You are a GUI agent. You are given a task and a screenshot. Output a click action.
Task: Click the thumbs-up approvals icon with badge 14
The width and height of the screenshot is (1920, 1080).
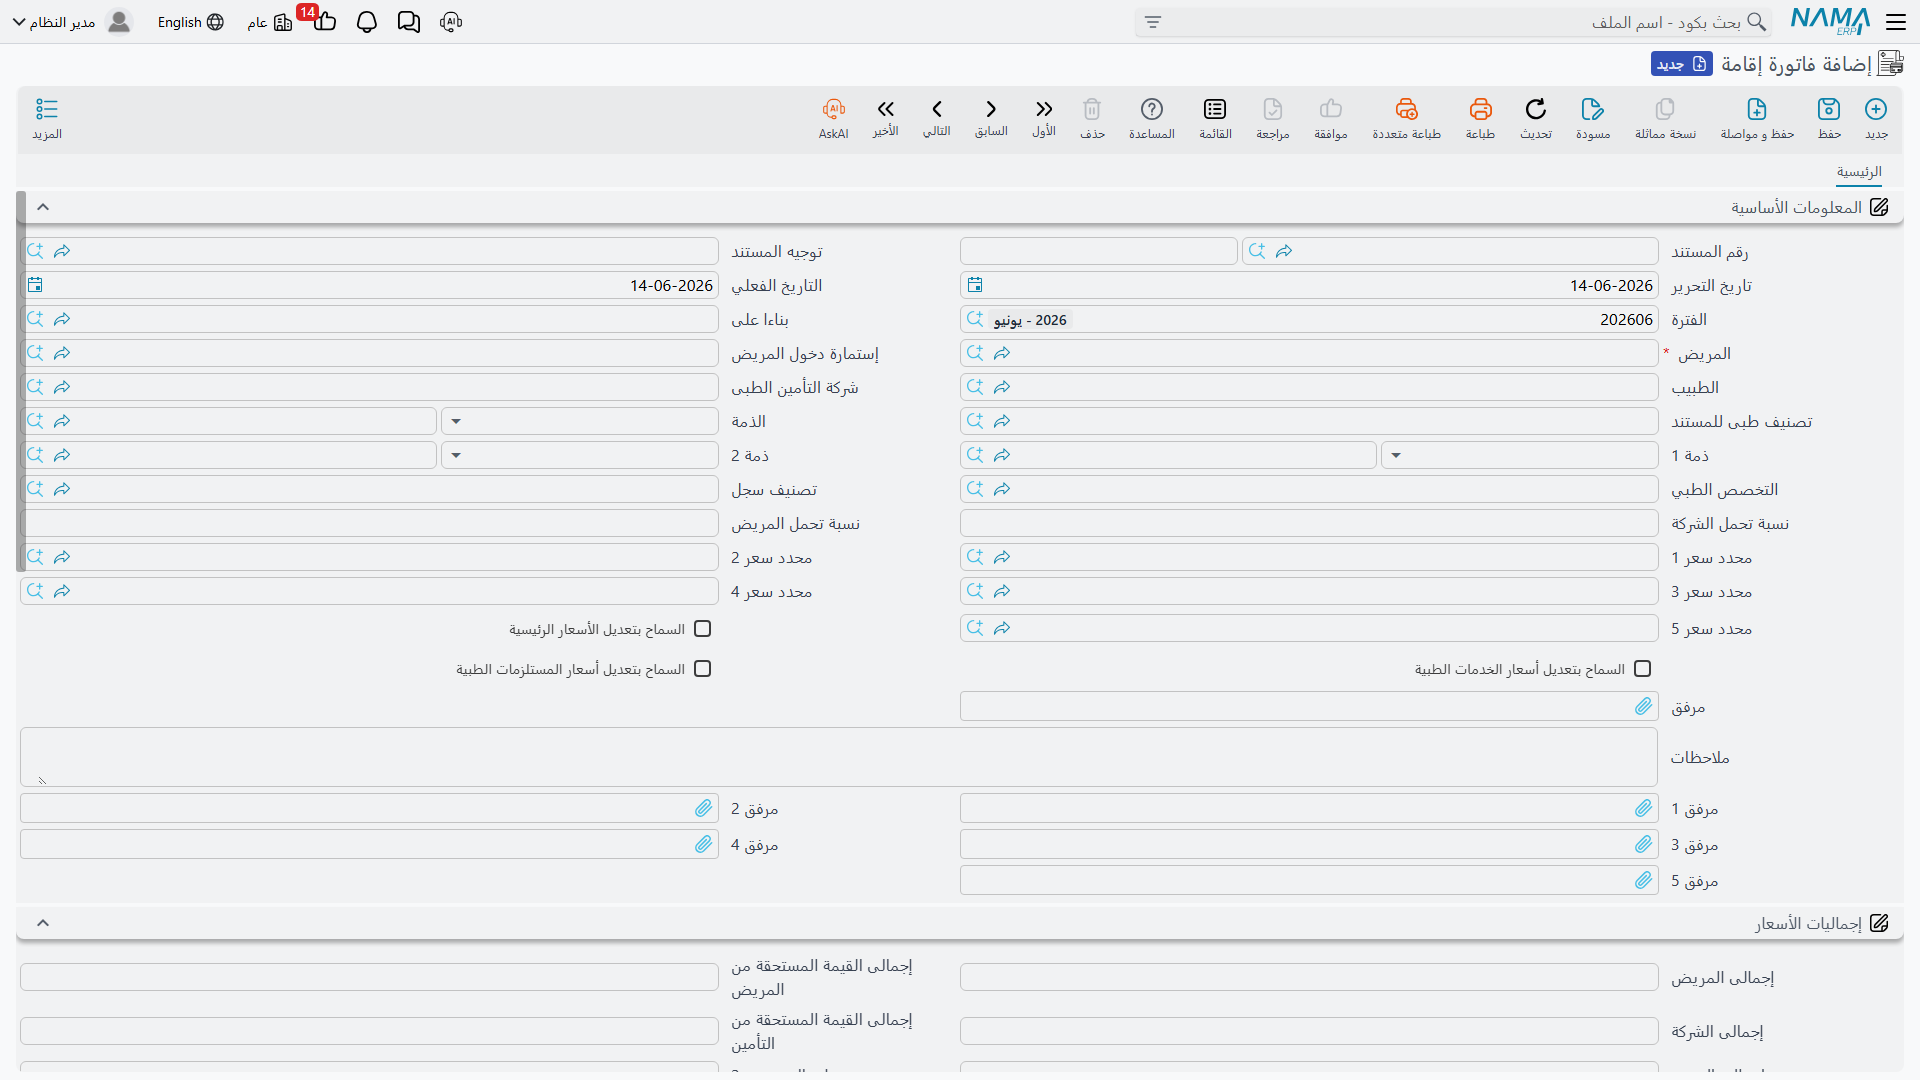coord(324,21)
